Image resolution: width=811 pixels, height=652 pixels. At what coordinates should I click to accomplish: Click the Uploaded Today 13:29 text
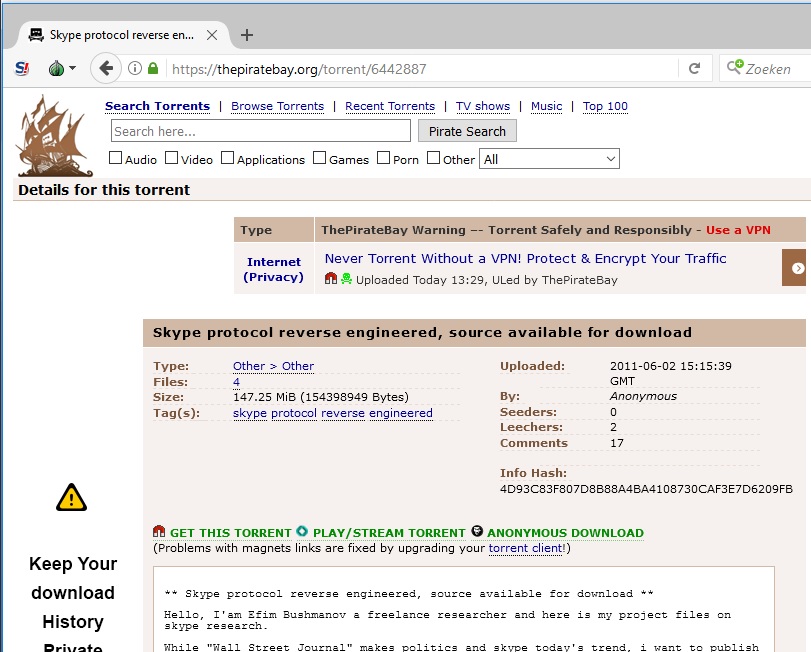421,280
